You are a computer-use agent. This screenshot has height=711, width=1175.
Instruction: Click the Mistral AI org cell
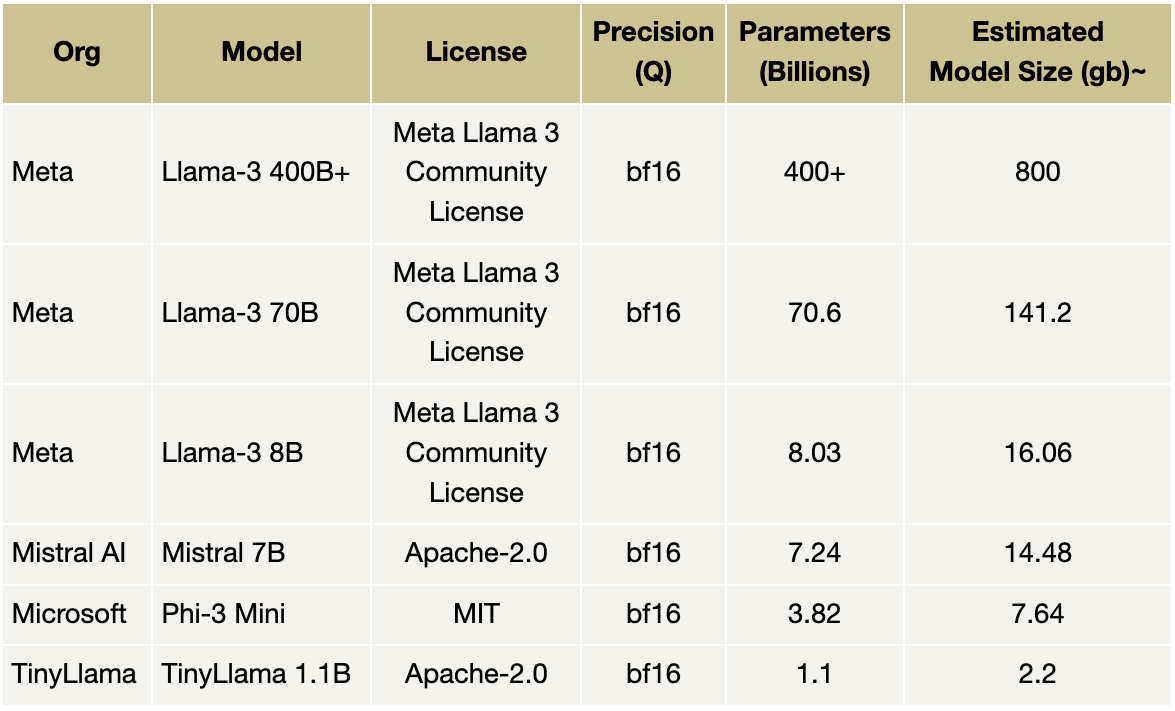[69, 553]
